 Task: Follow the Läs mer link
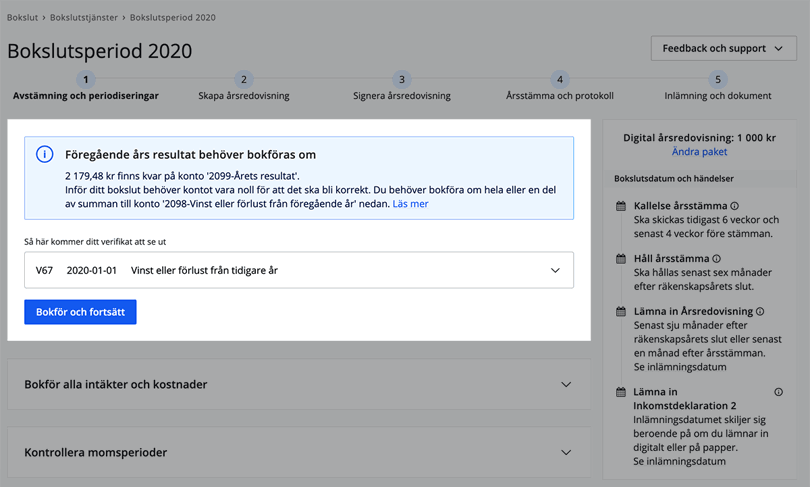(x=410, y=204)
